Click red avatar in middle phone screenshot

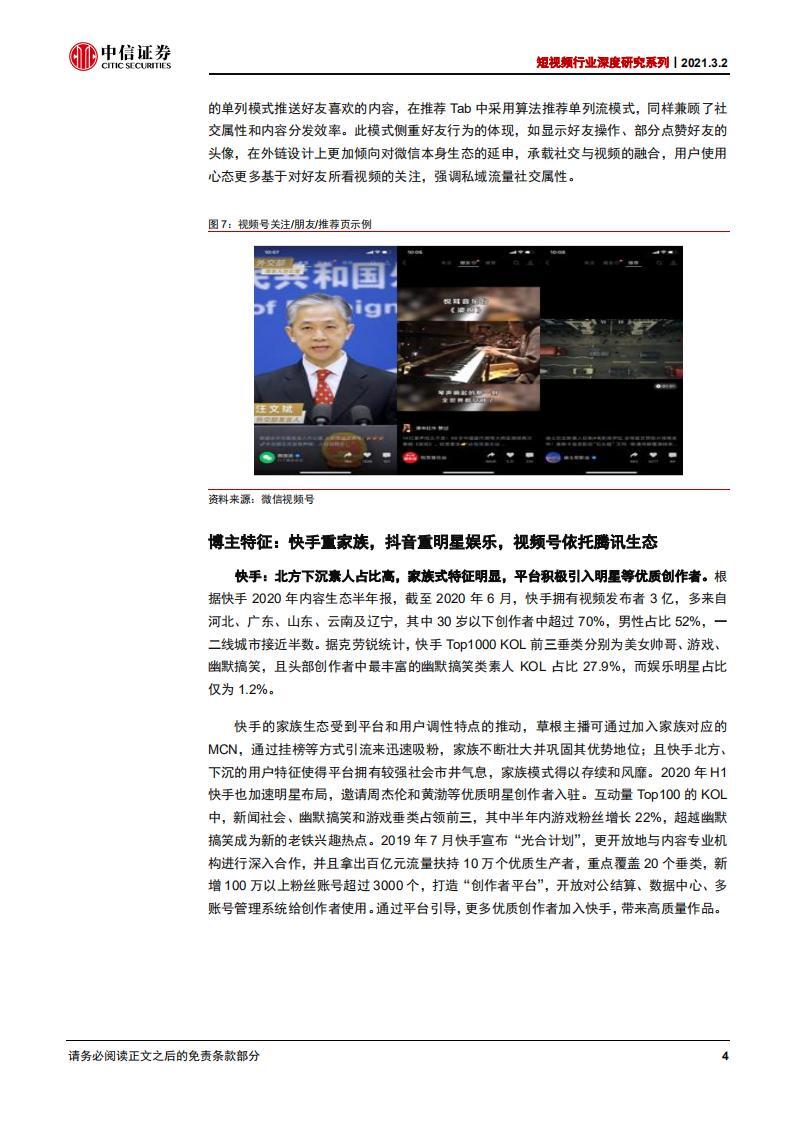[410, 457]
